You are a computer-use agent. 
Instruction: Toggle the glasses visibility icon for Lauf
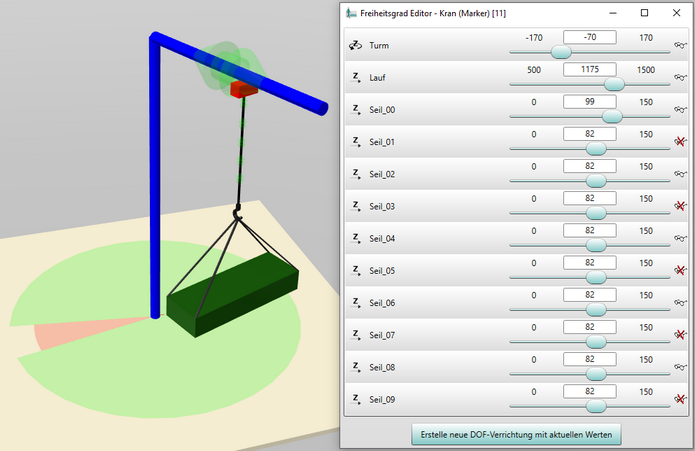pos(680,77)
